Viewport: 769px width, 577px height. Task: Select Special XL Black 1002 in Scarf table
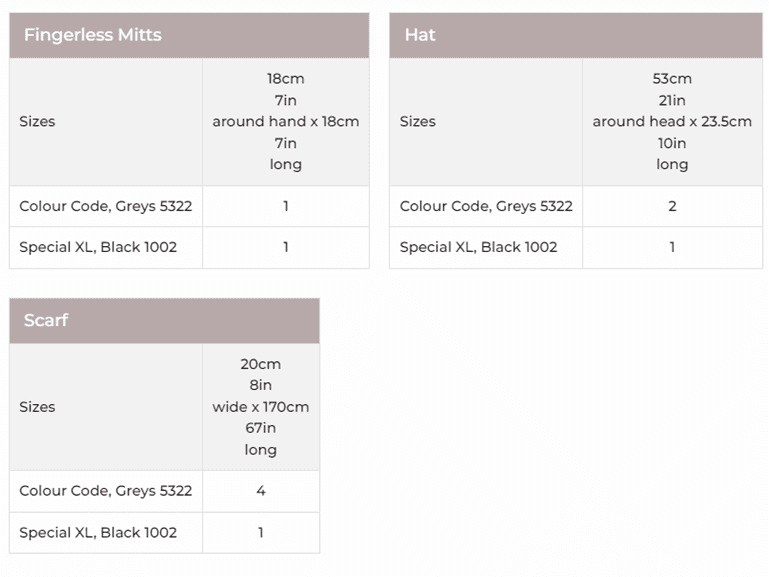point(98,532)
